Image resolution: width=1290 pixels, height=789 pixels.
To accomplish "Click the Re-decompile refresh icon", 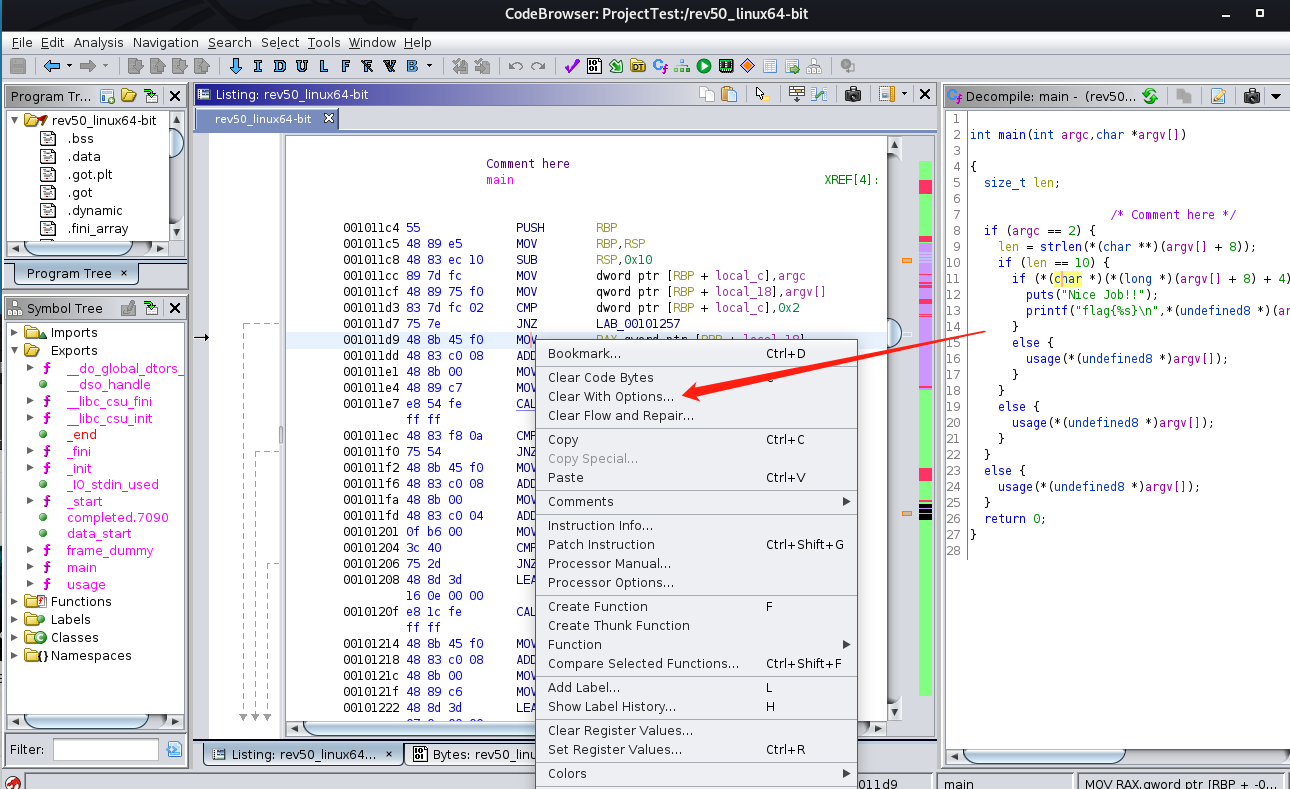I will click(1150, 96).
